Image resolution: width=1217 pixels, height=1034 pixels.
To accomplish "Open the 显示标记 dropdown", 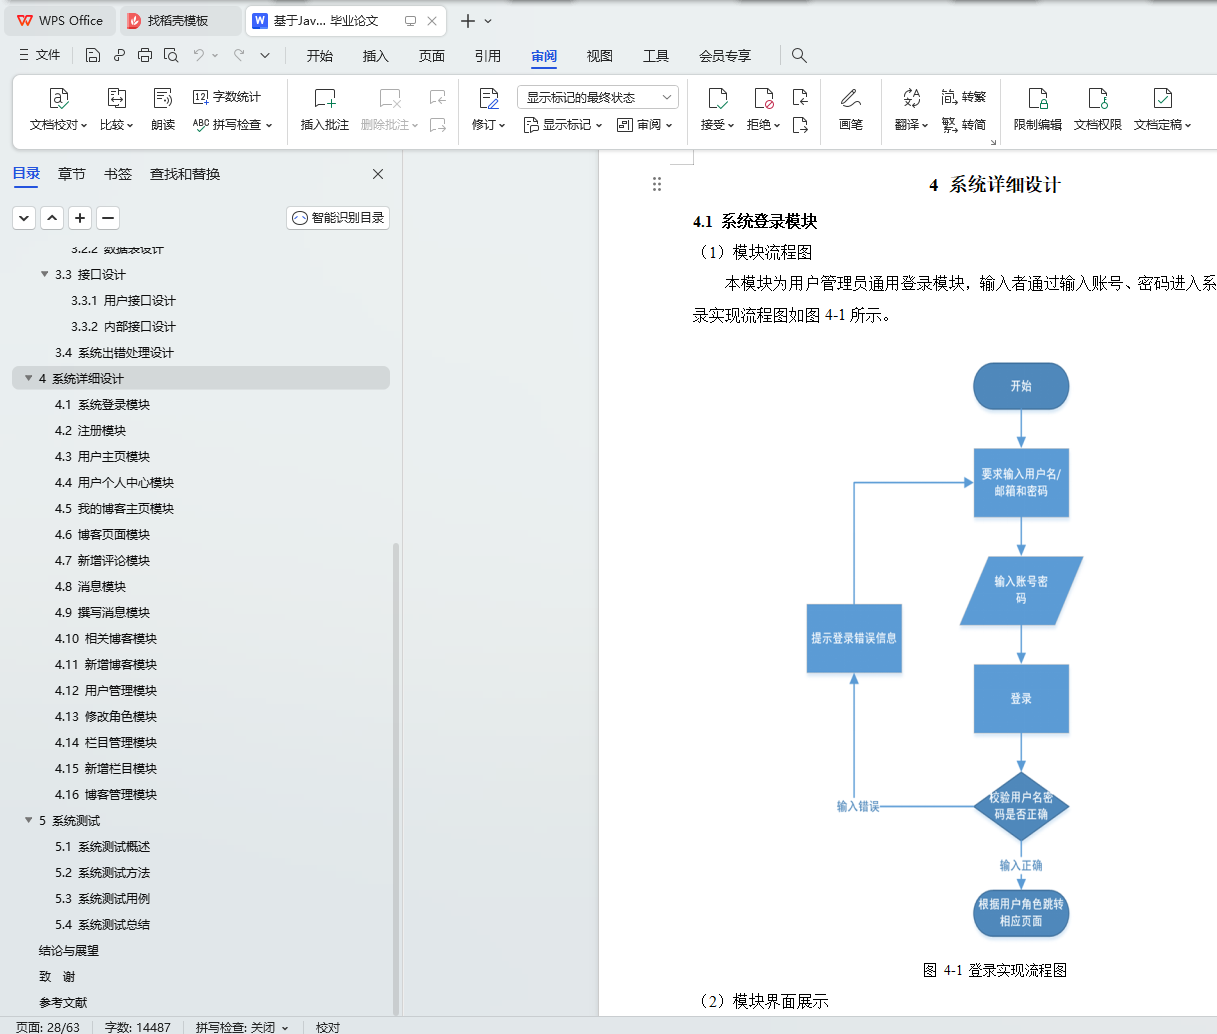I will pos(563,125).
